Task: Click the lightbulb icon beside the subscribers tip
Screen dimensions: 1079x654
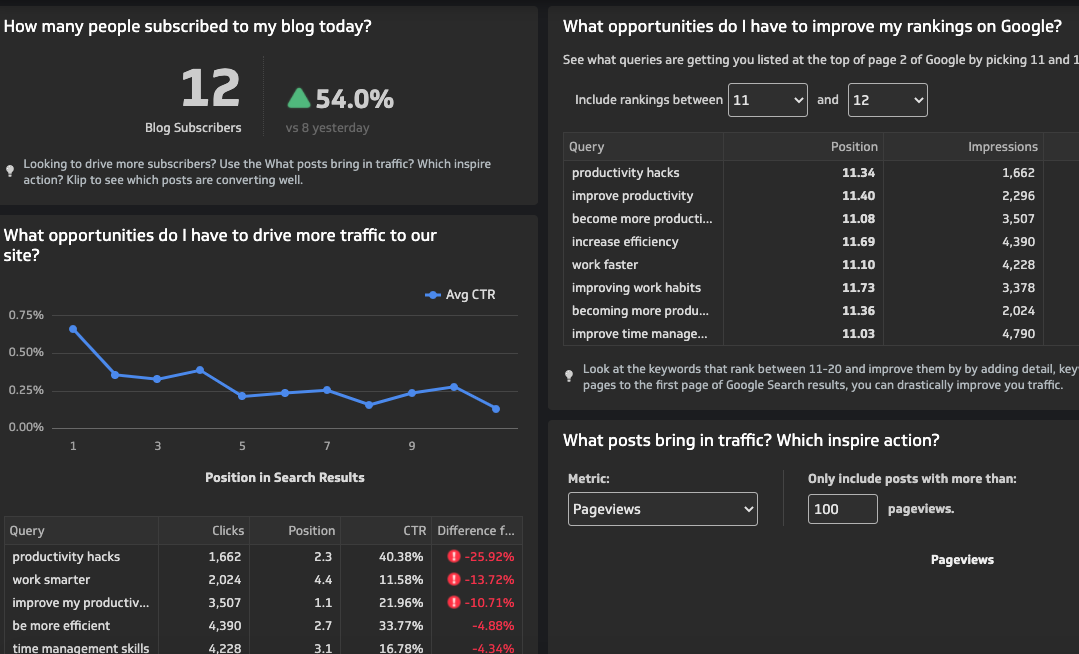Action: point(10,171)
